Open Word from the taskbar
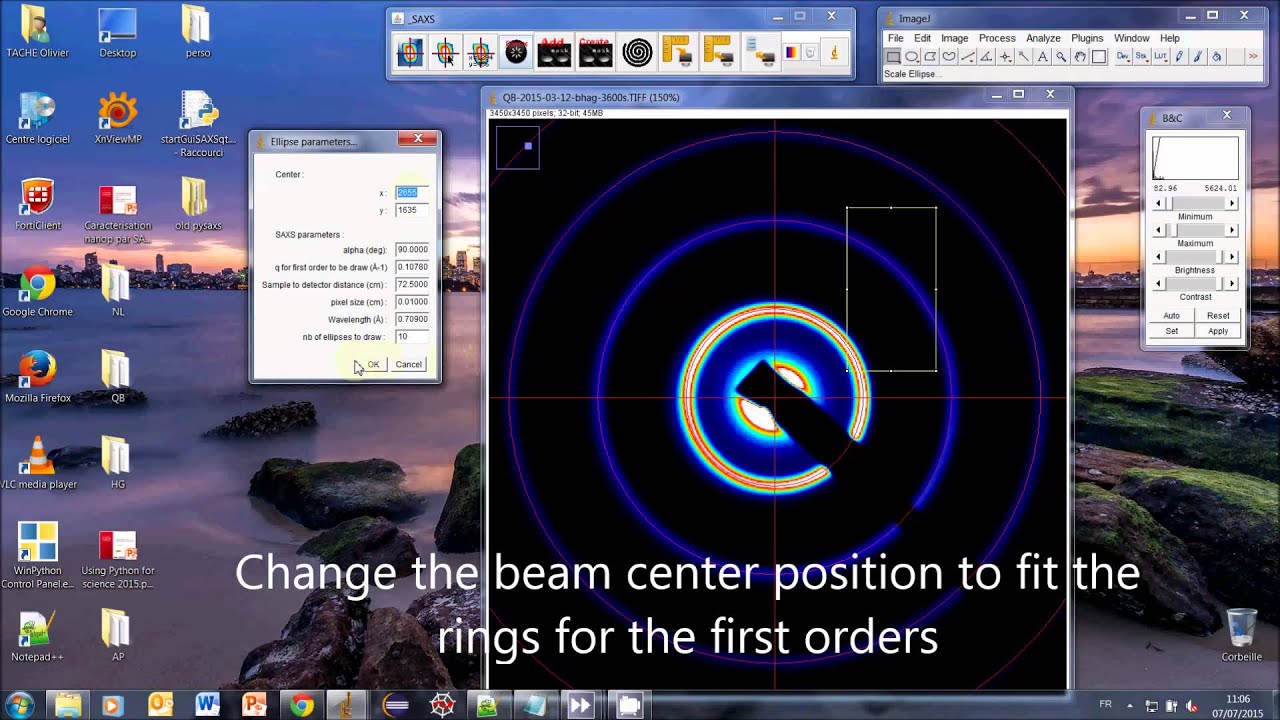This screenshot has width=1280, height=720. pyautogui.click(x=207, y=705)
